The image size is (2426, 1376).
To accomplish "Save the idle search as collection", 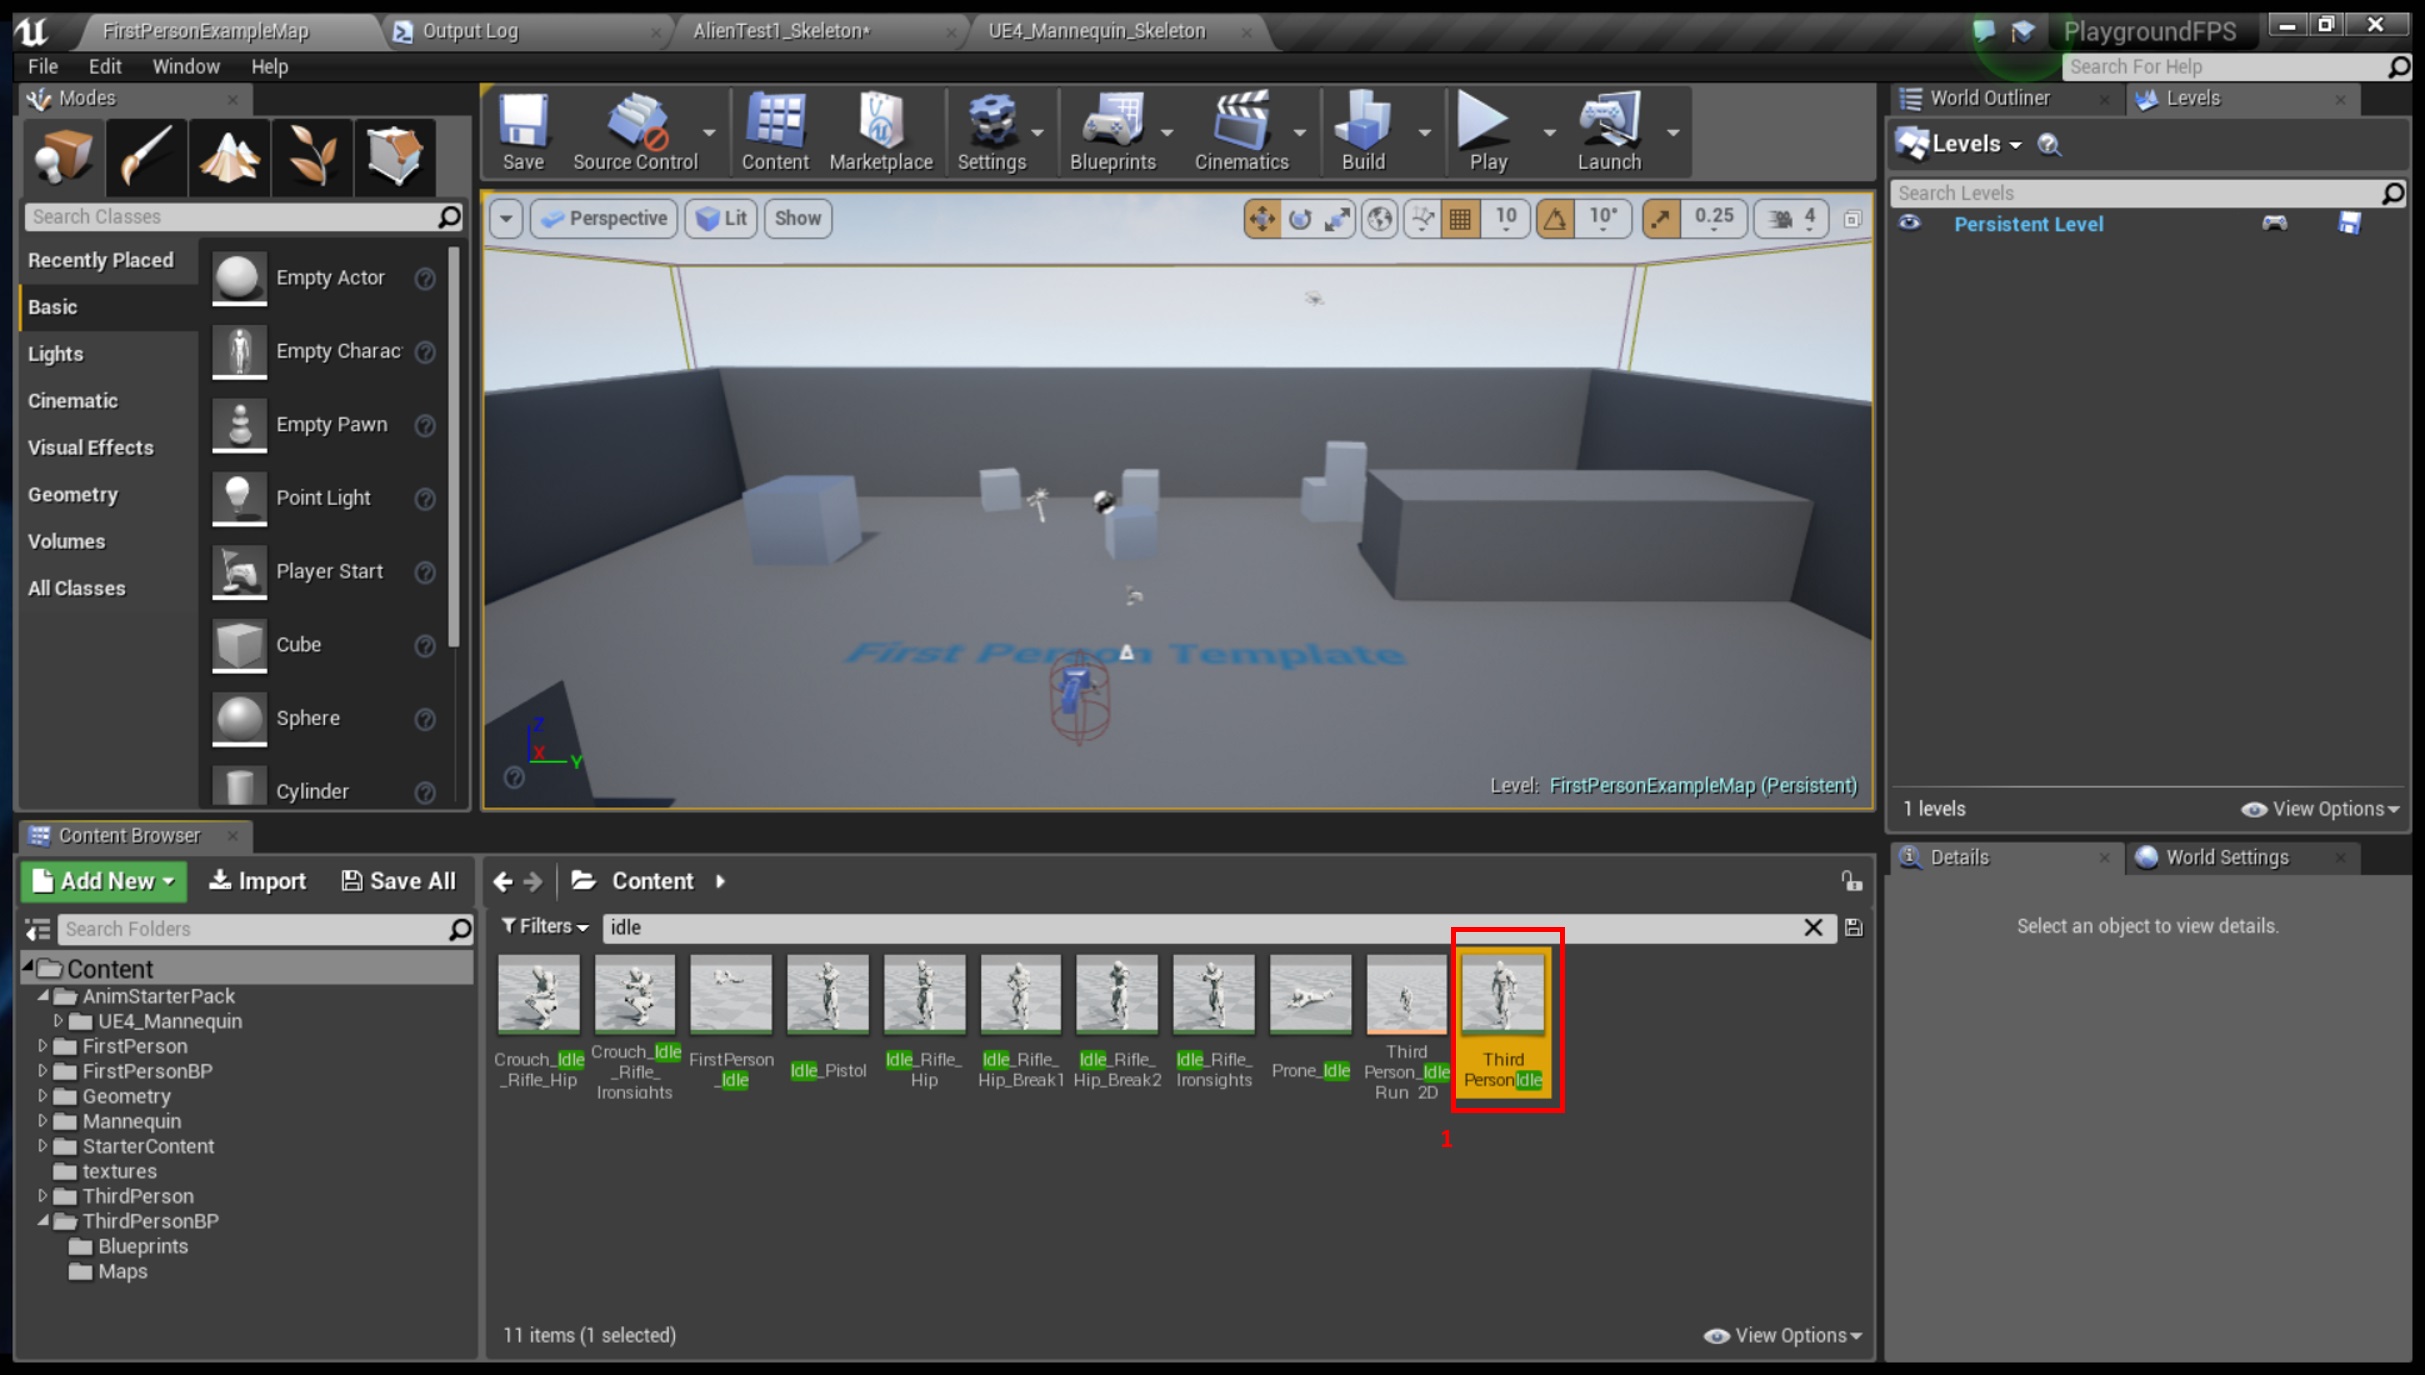I will click(x=1853, y=928).
